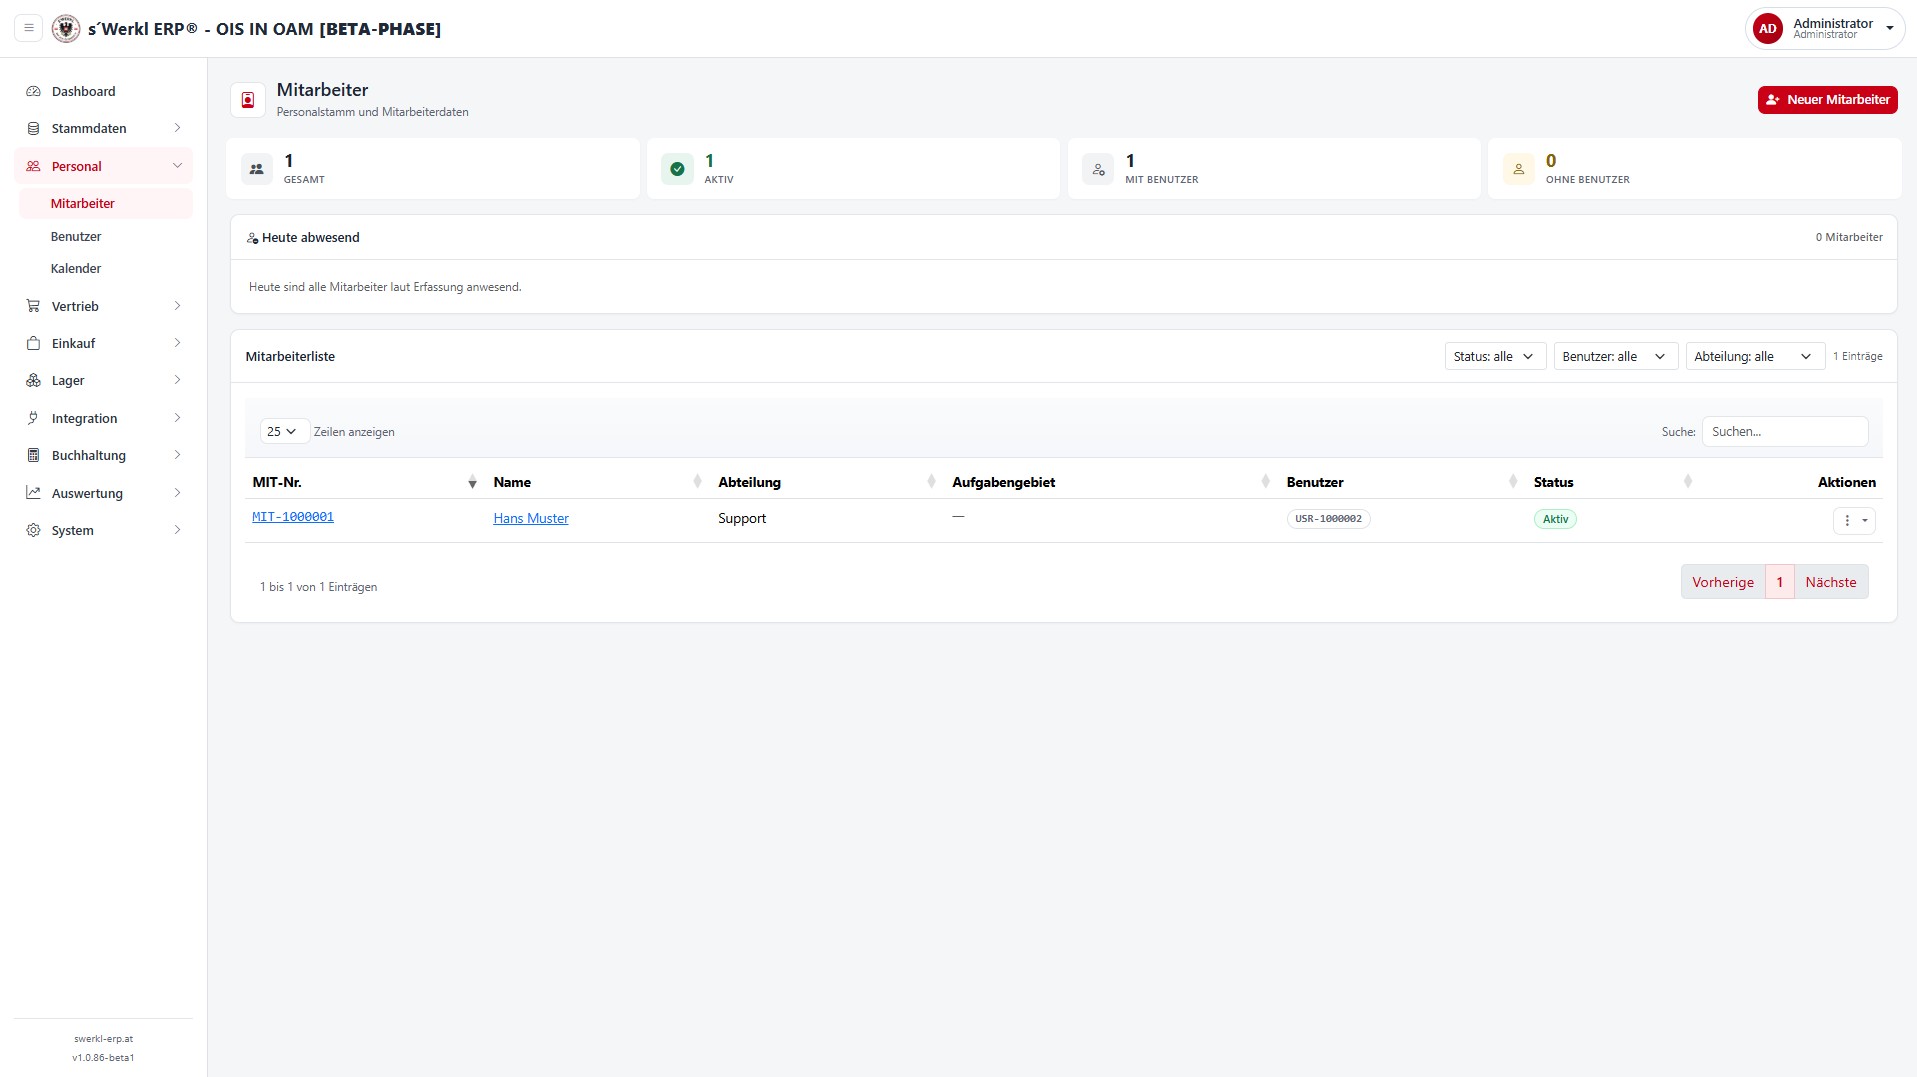Screen dimensions: 1917x1077
Task: Go to Dashboard in sidebar
Action: click(104, 91)
